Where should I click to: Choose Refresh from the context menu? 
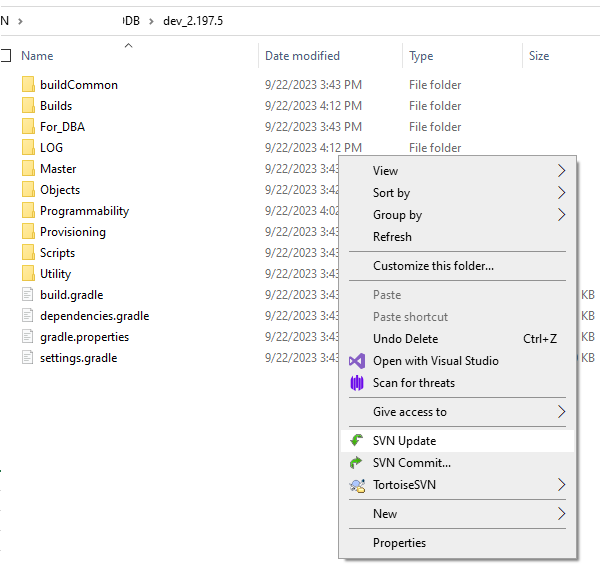392,237
